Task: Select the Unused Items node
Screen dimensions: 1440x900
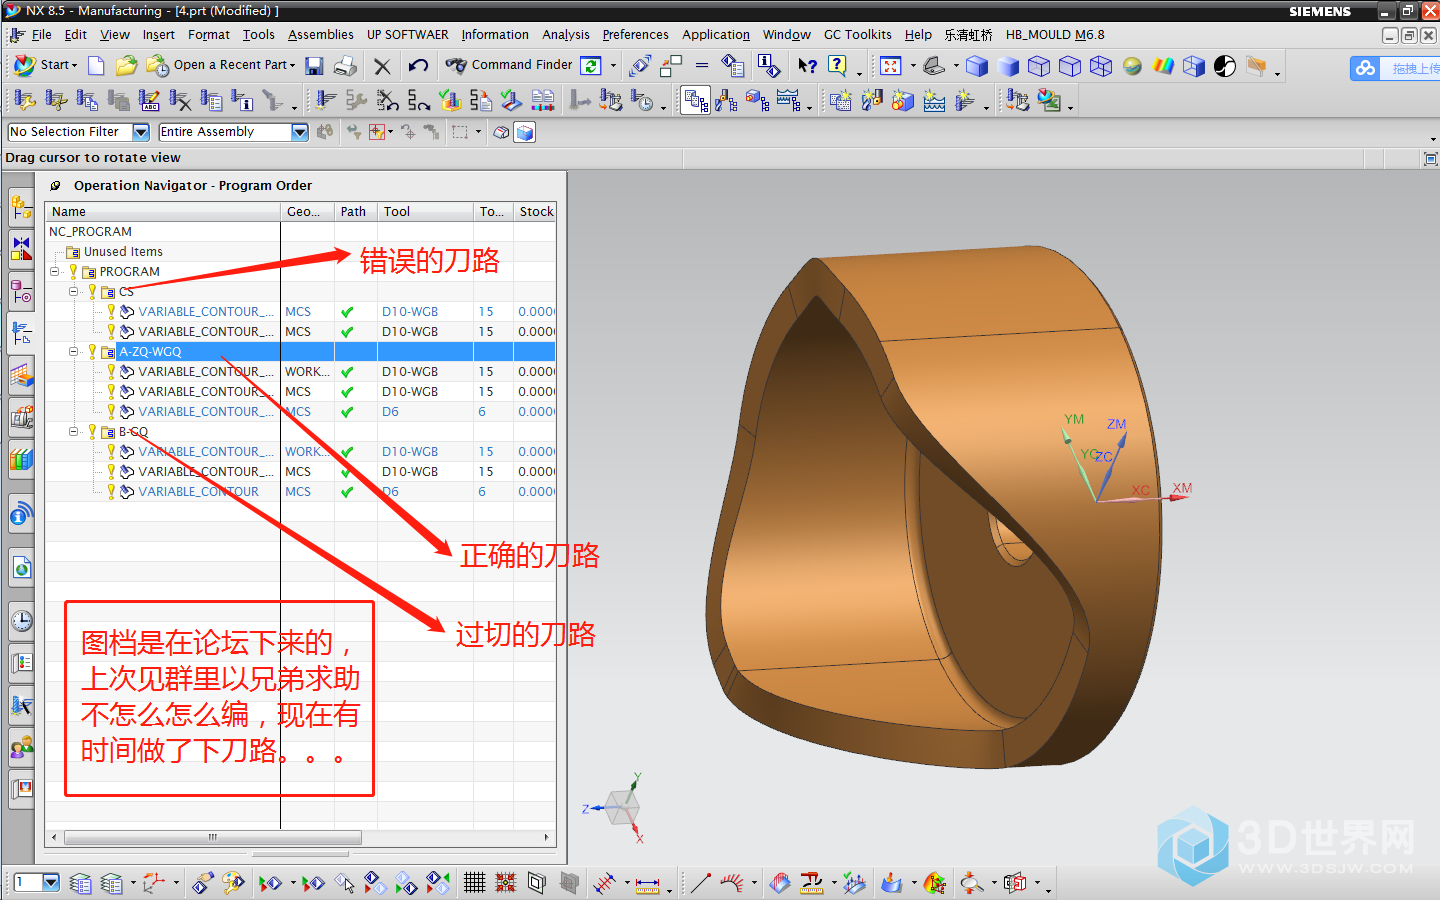Action: 123,252
